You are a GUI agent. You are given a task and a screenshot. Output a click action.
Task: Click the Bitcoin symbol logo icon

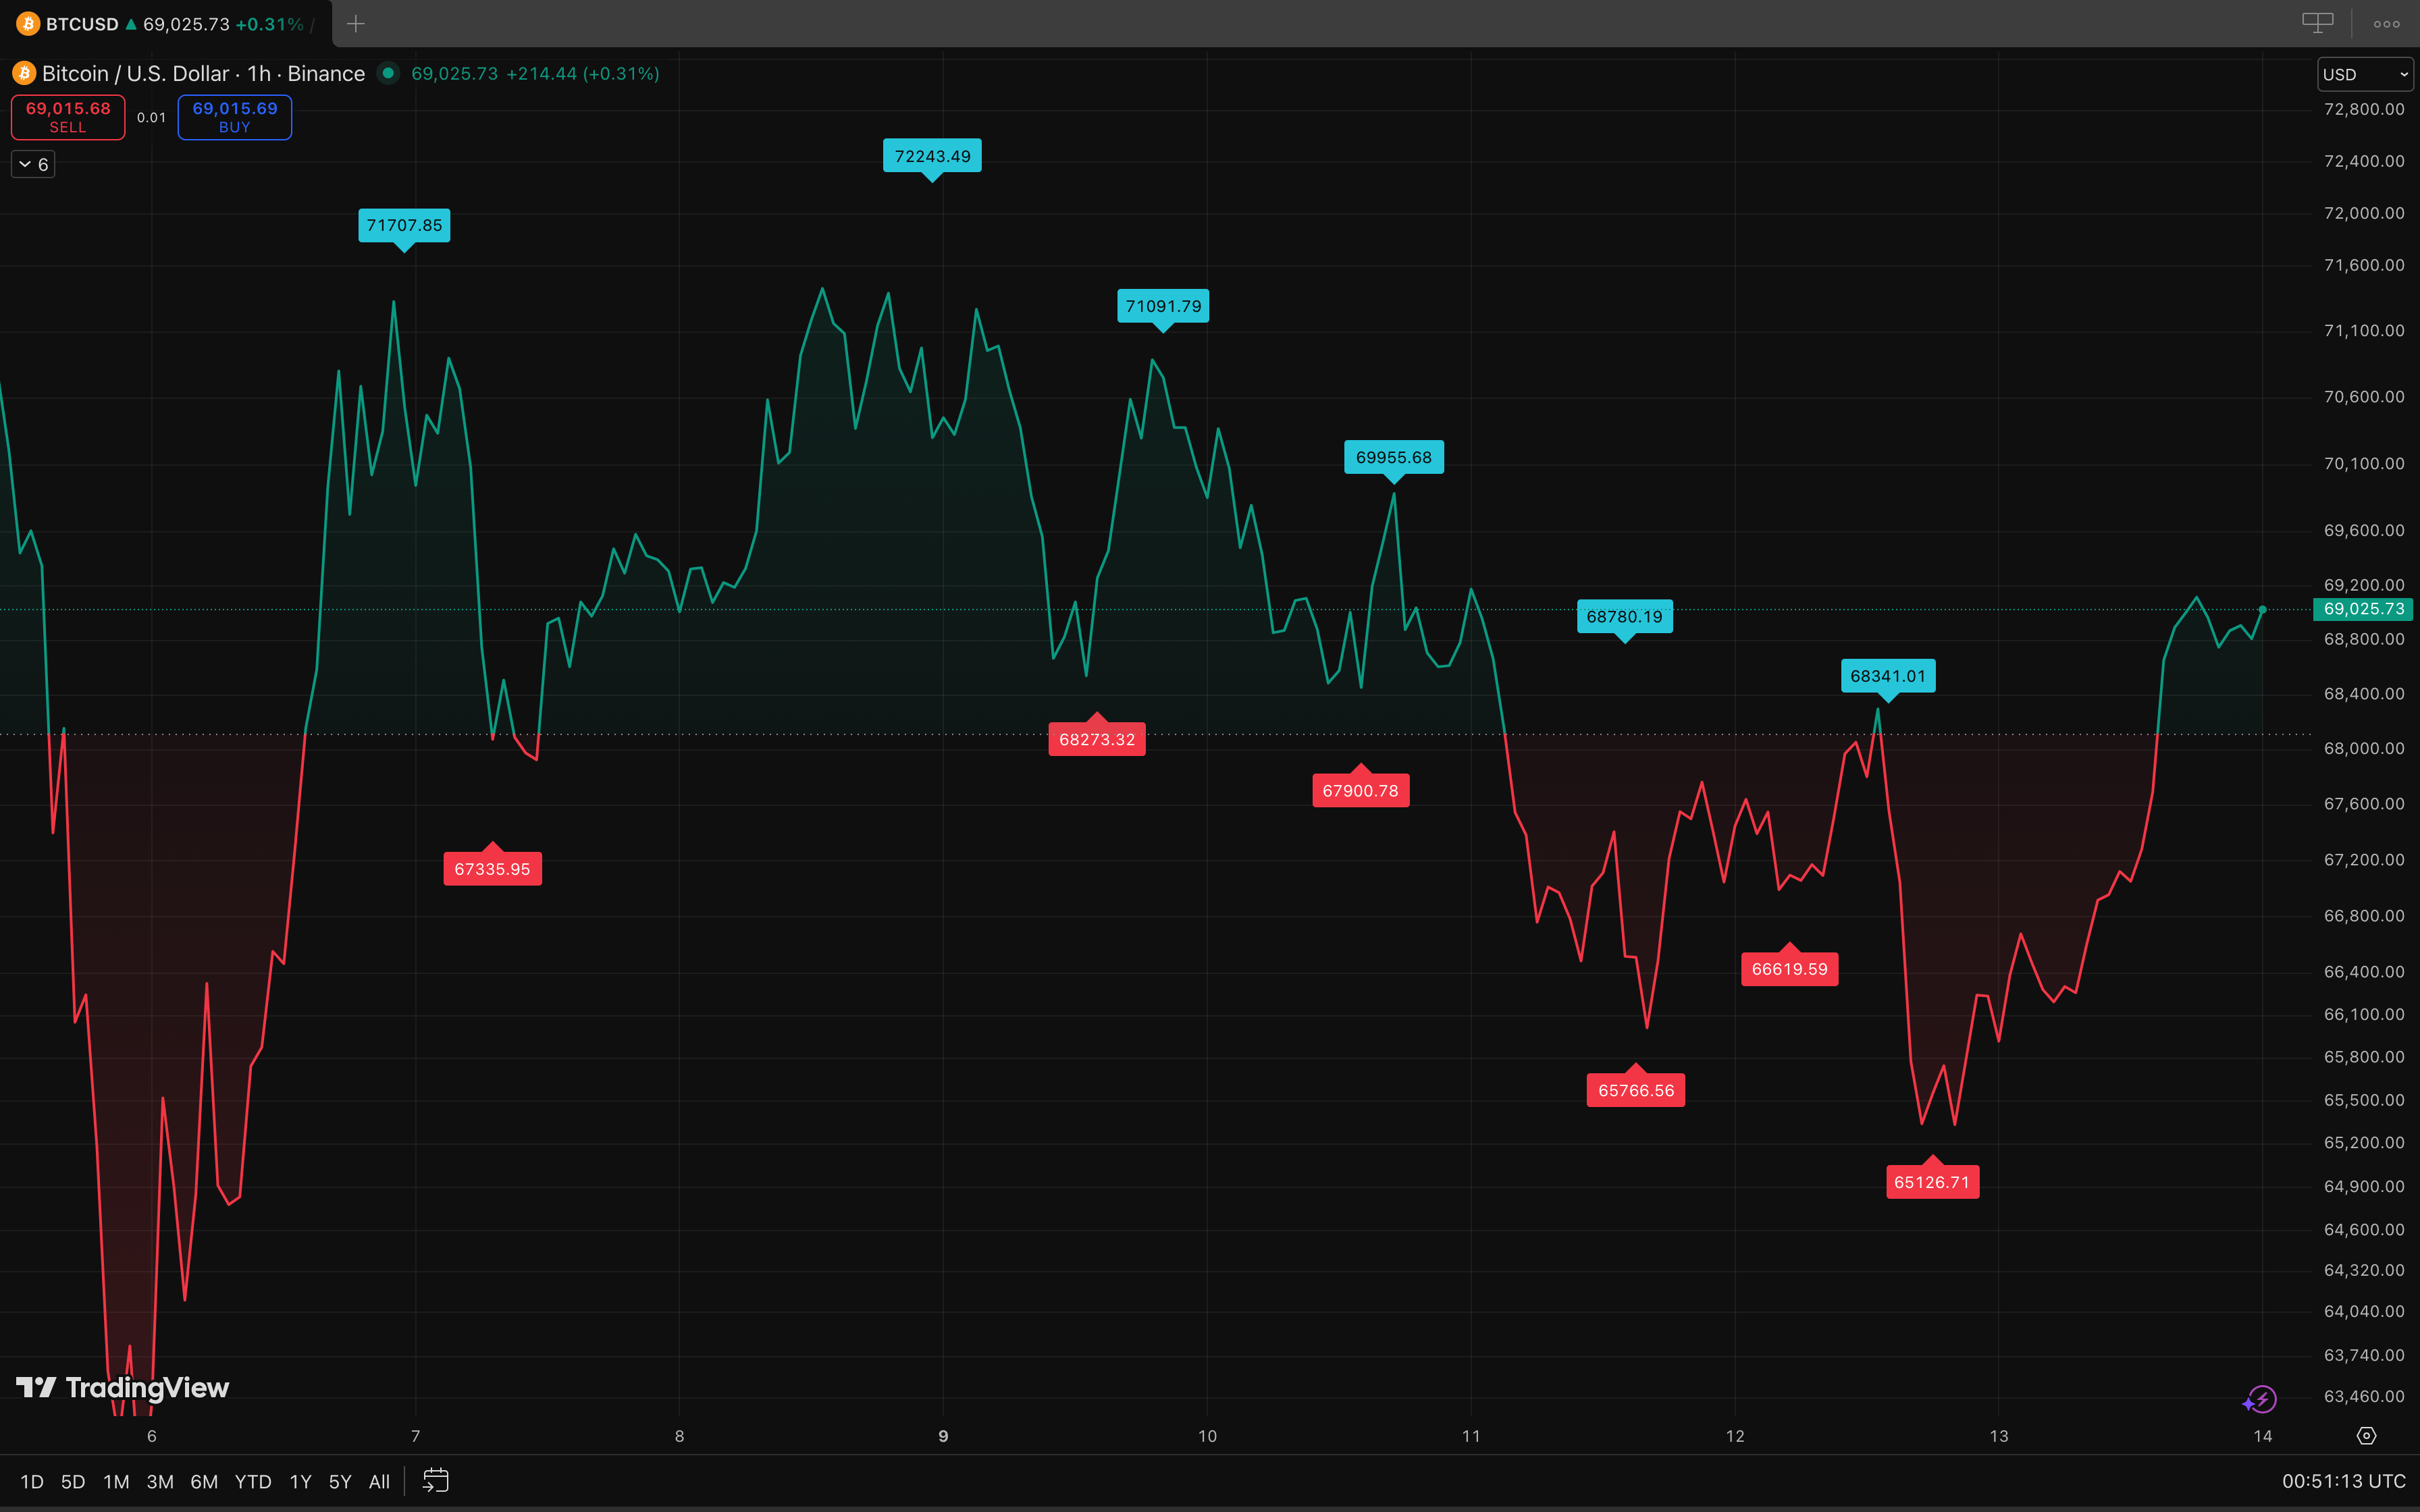[24, 73]
